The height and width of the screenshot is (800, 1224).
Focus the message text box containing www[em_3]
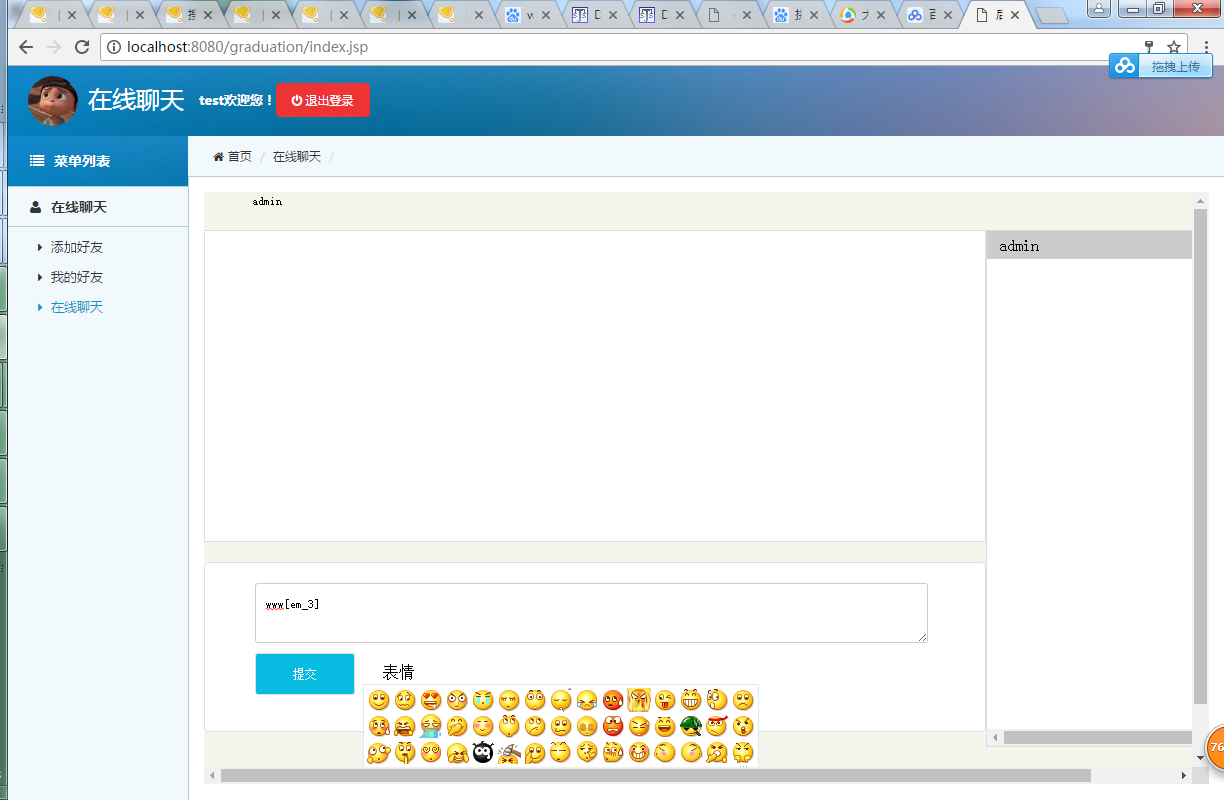591,613
